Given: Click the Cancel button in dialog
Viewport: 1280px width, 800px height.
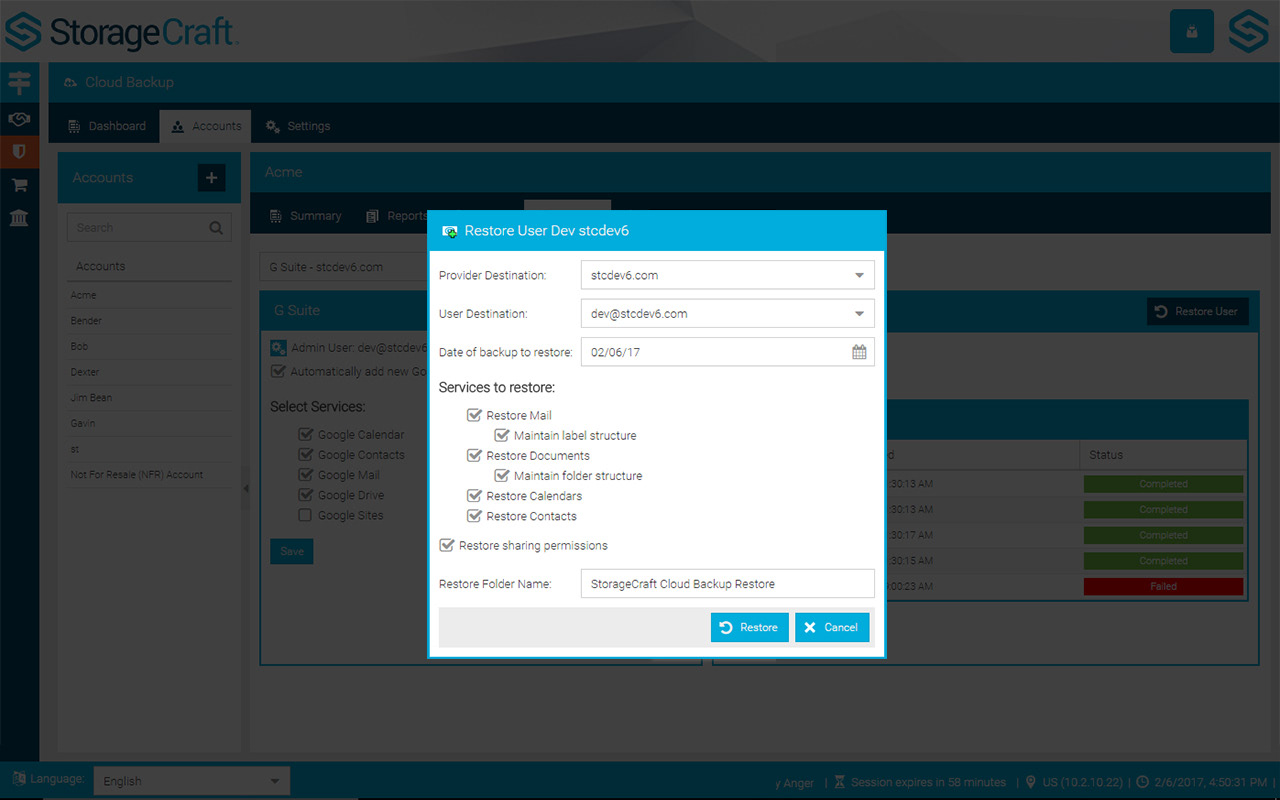Looking at the screenshot, I should 832,627.
